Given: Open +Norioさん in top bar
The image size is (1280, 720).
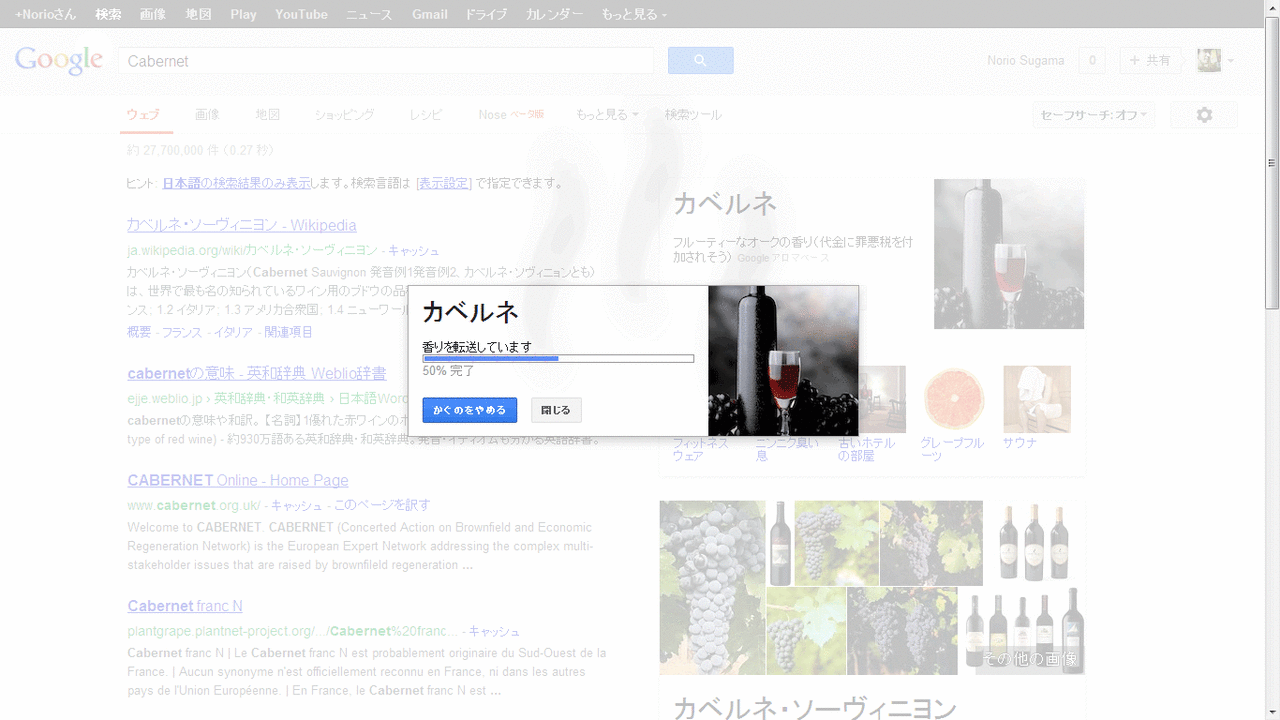Looking at the screenshot, I should (x=47, y=14).
